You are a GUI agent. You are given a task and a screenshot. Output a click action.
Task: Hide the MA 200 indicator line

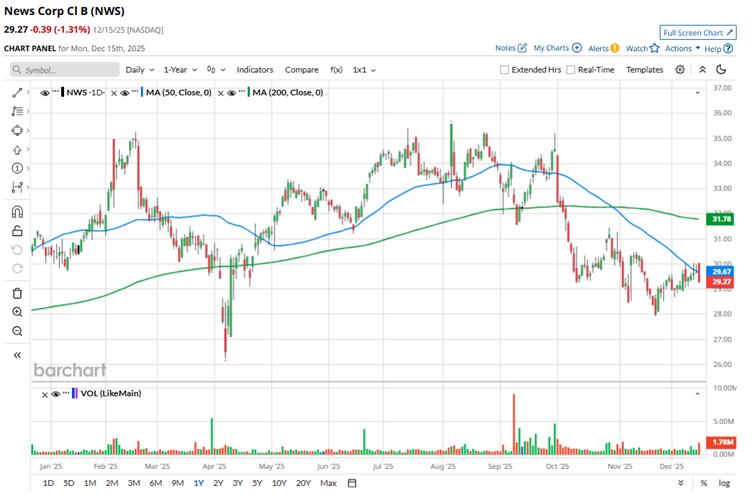[231, 93]
